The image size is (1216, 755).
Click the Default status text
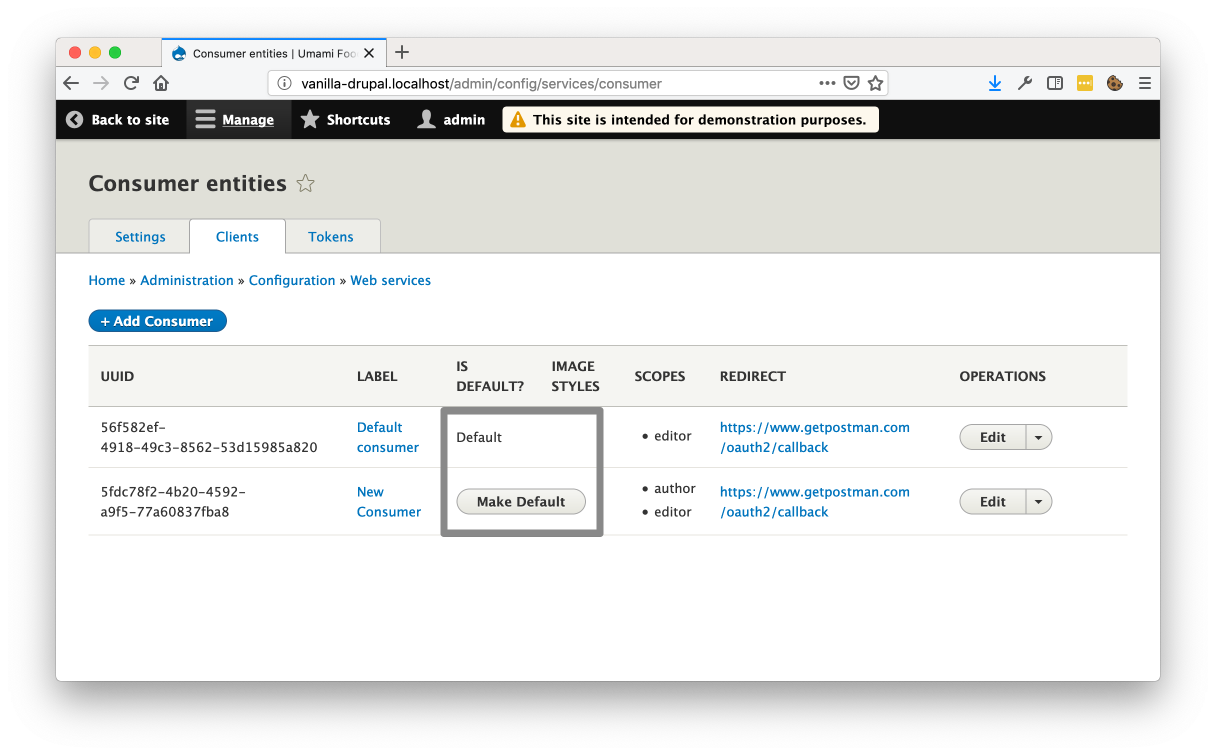click(479, 437)
